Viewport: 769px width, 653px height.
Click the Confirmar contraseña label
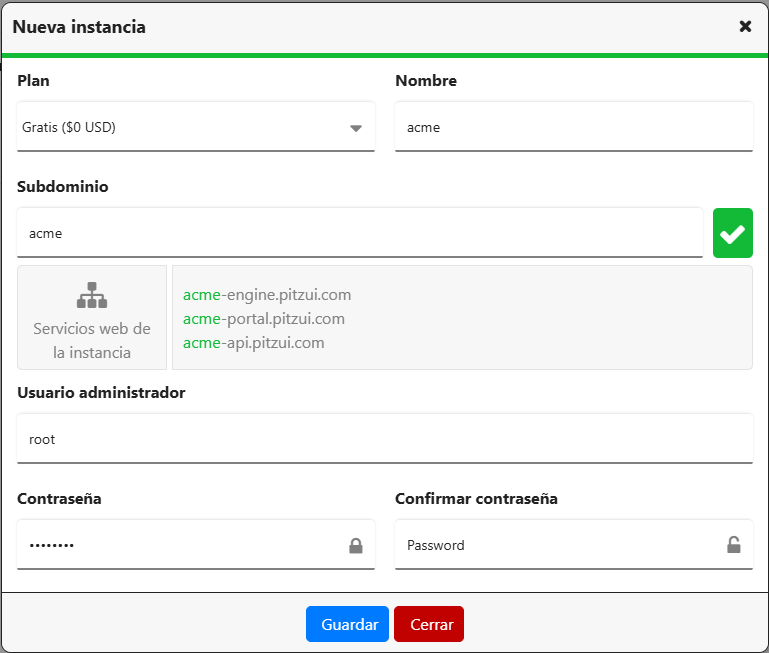pos(476,498)
